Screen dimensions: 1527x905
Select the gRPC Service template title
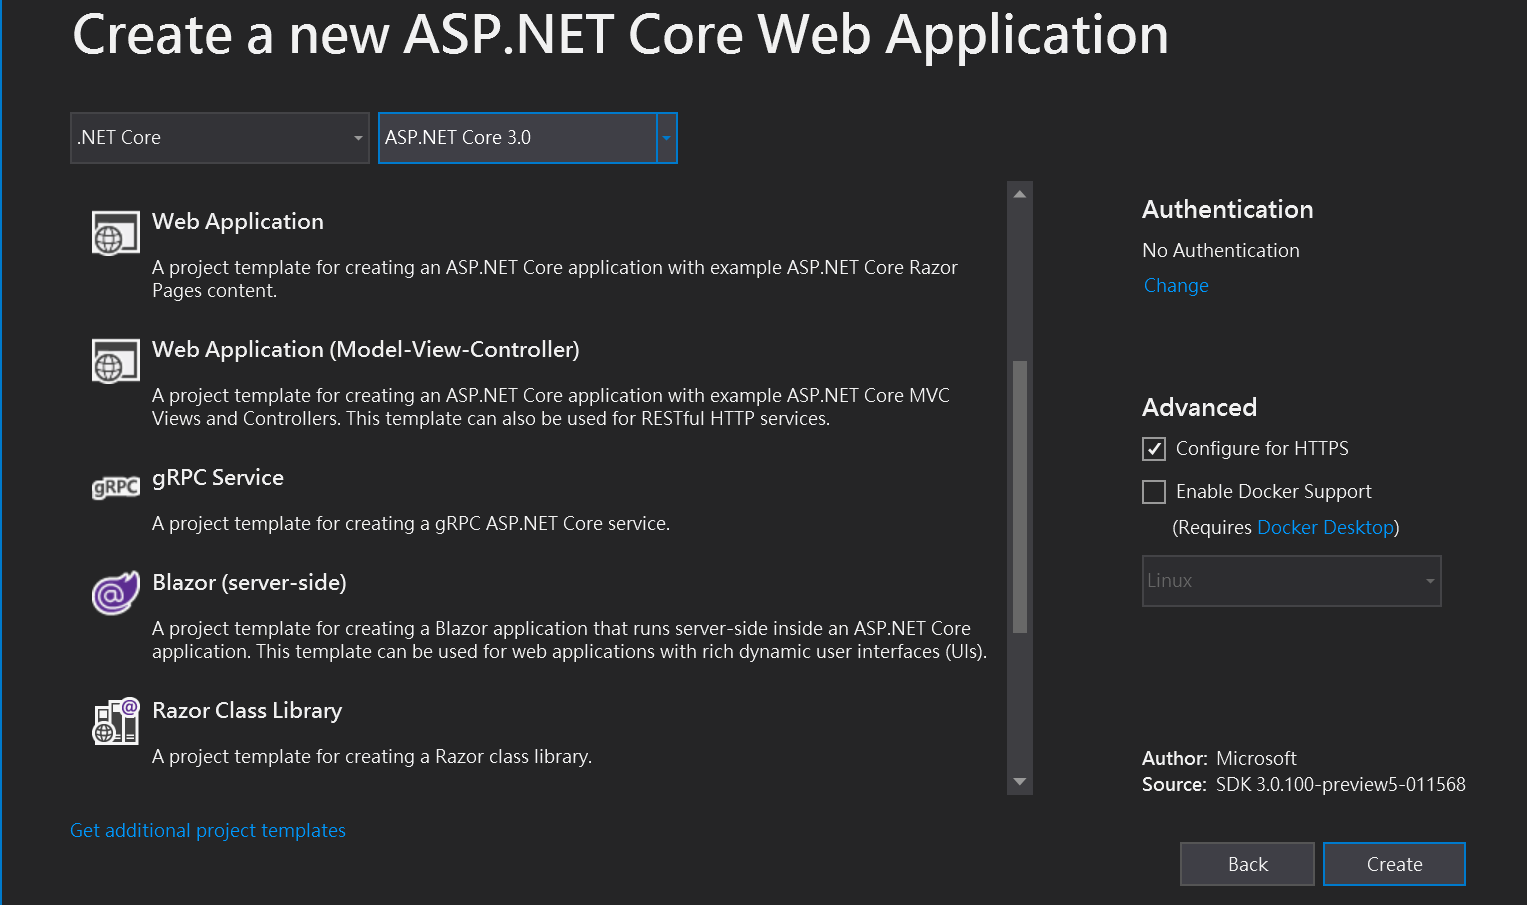point(218,478)
